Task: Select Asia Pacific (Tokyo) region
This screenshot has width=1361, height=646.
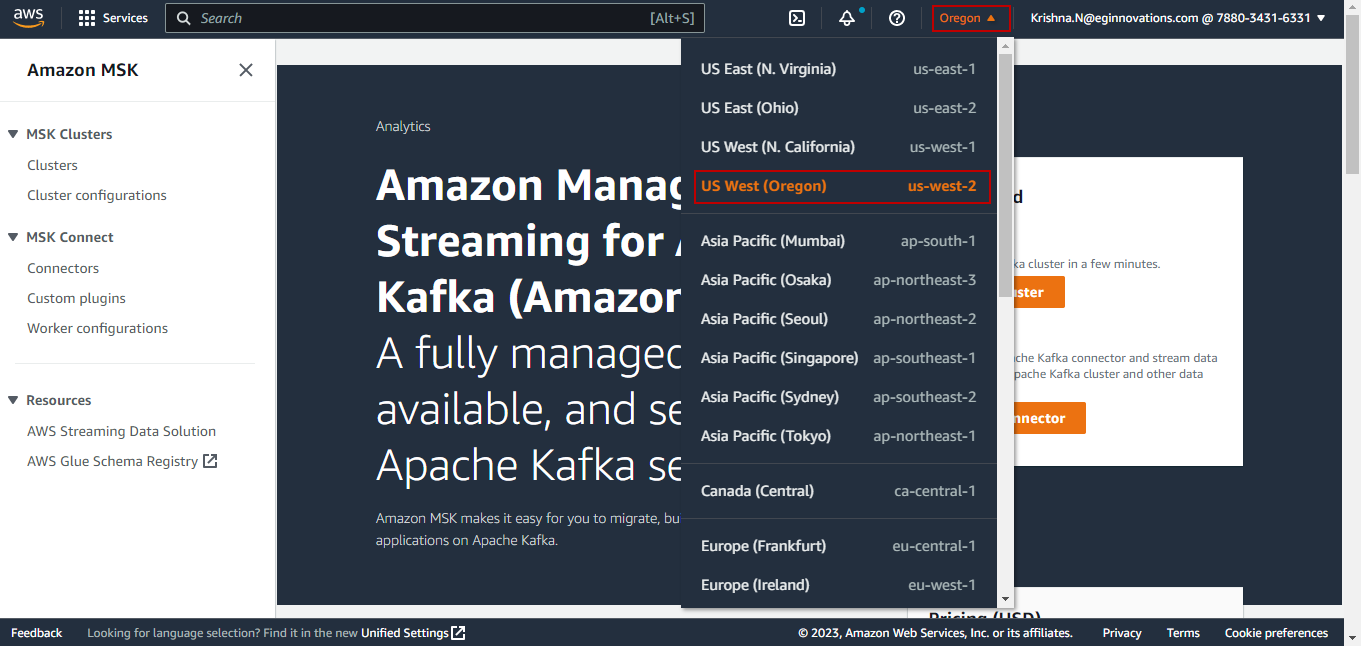Action: [838, 436]
